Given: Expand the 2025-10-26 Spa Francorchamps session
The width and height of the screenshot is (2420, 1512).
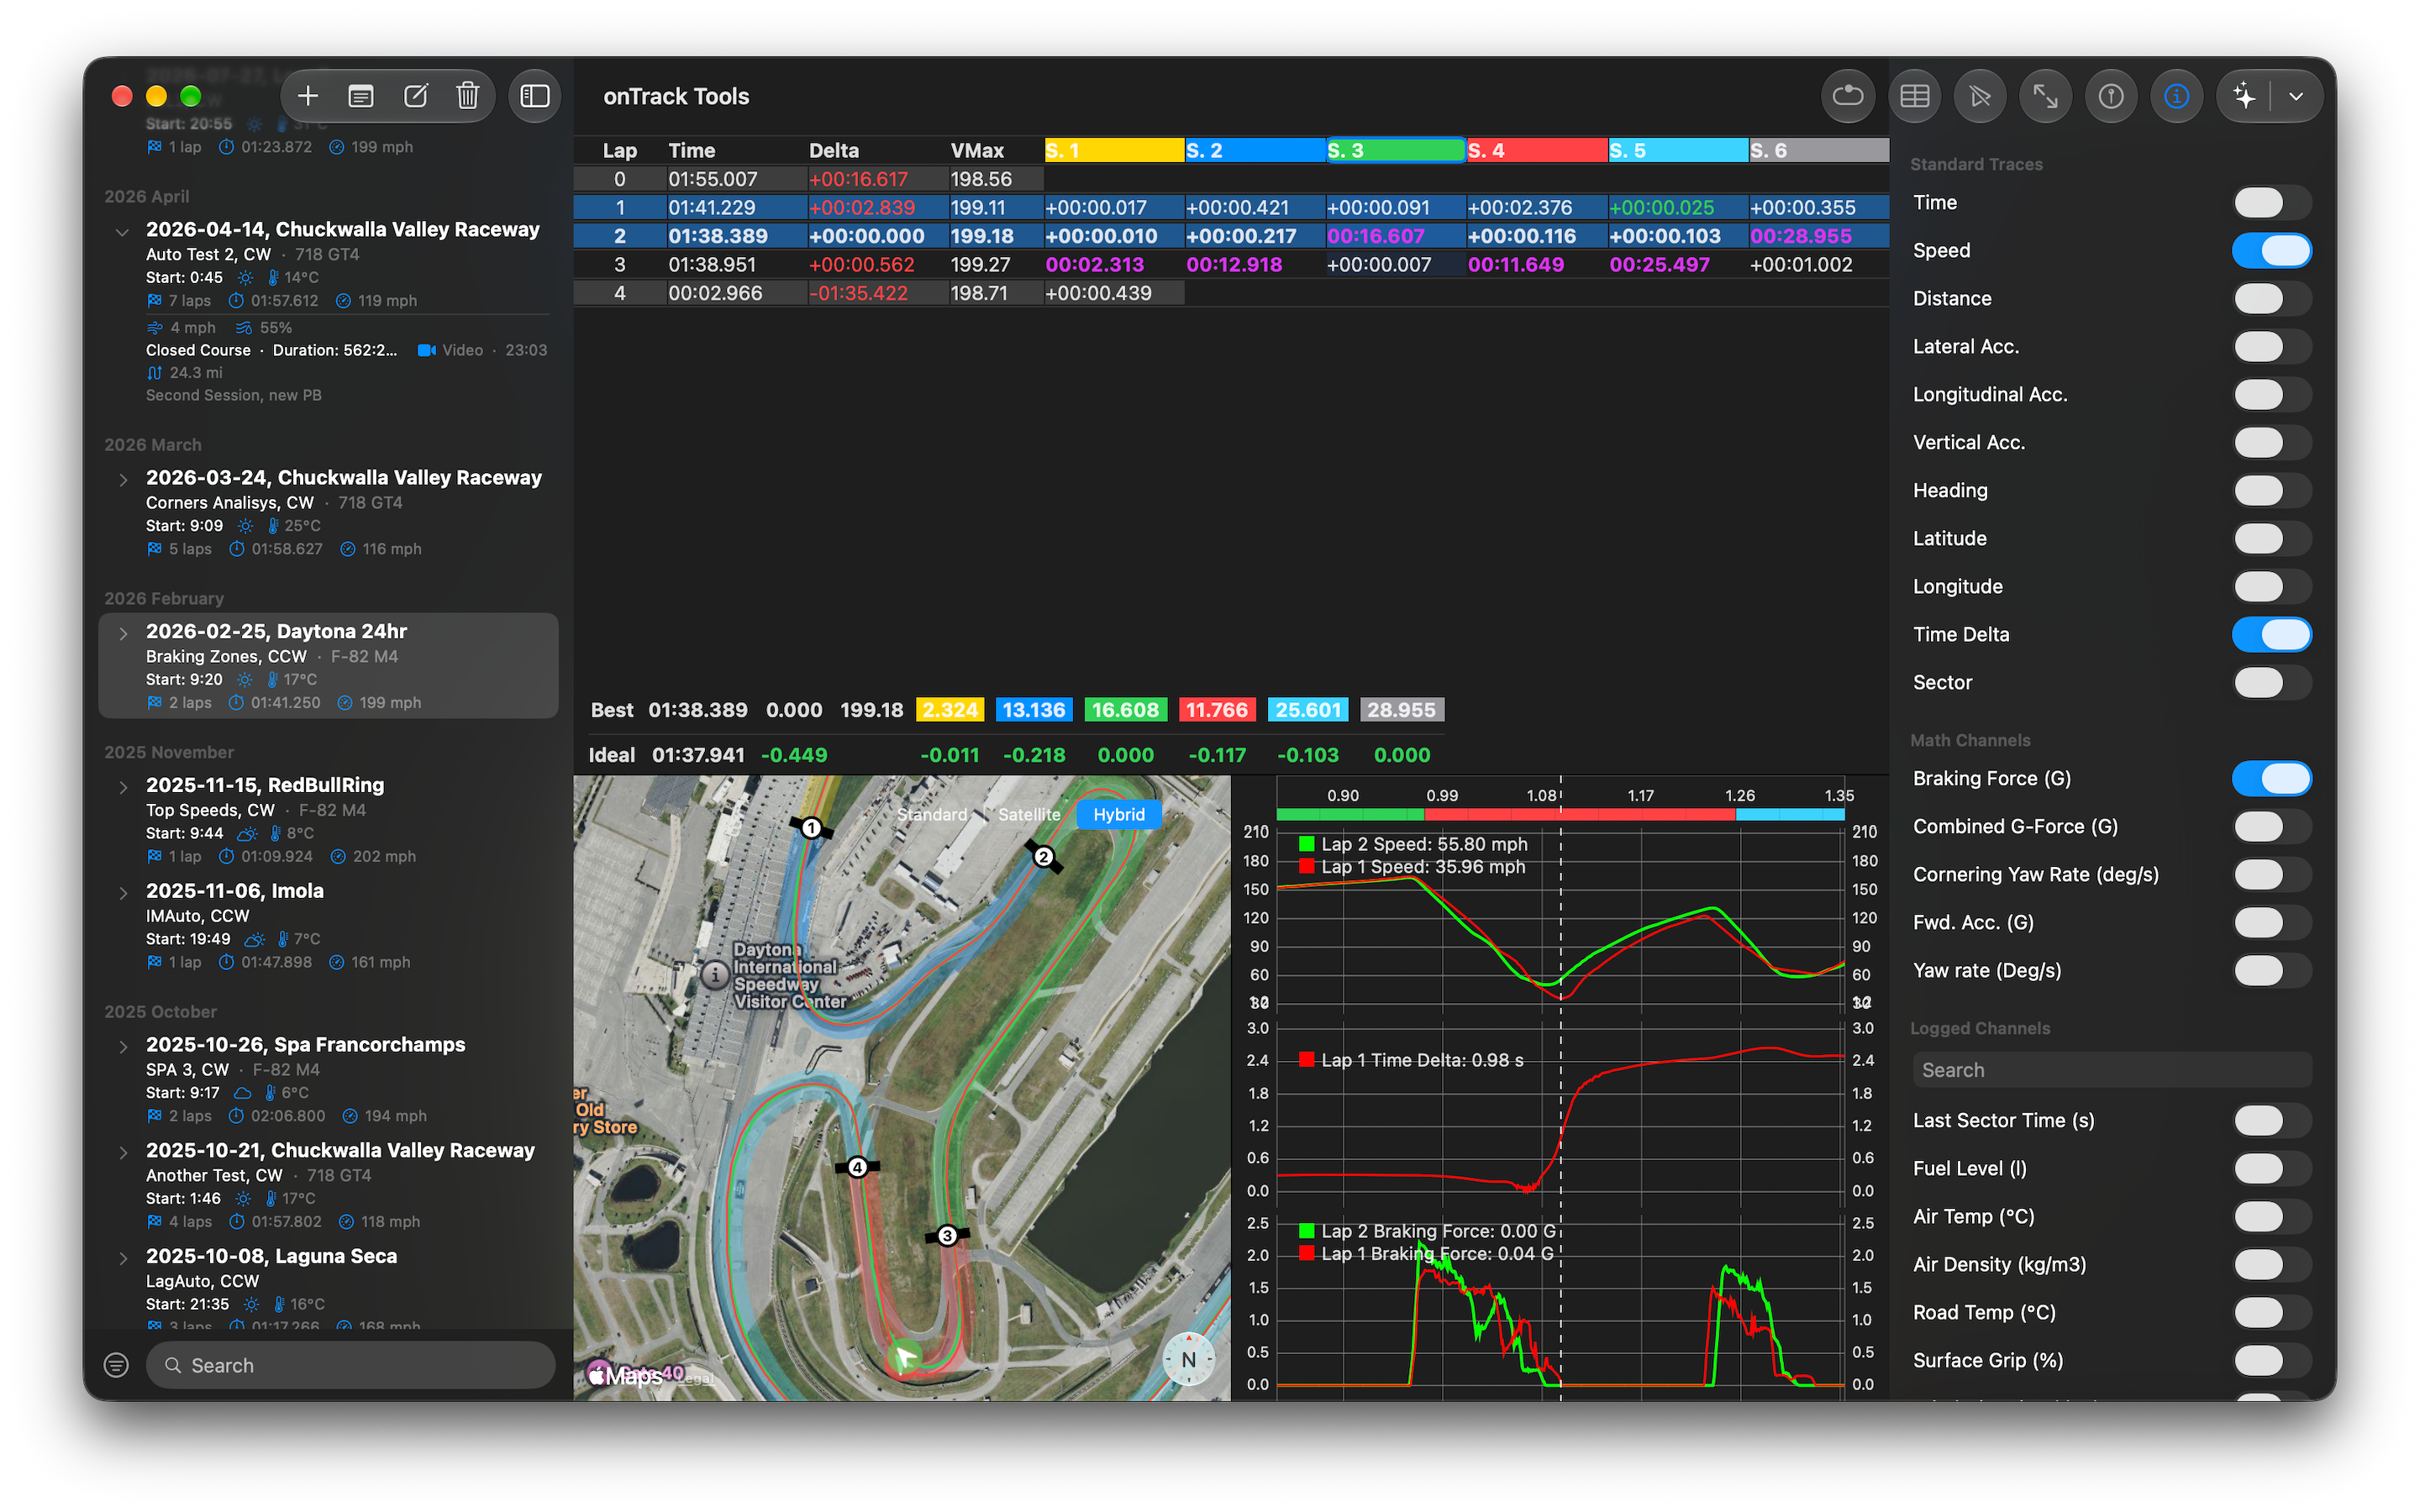Looking at the screenshot, I should [122, 1047].
